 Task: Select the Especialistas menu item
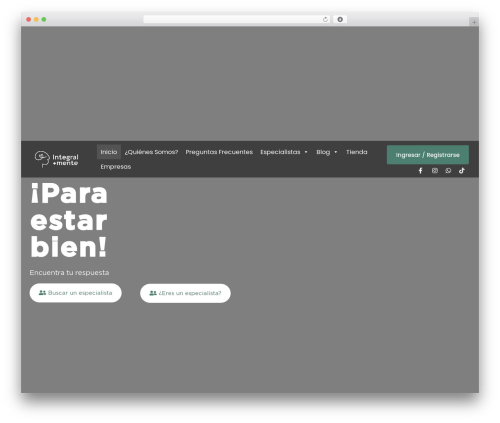pos(280,152)
